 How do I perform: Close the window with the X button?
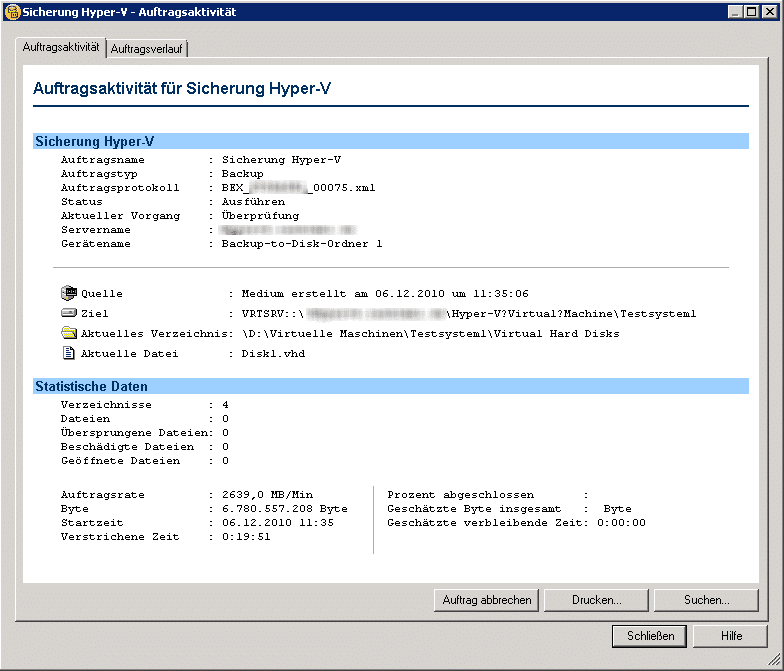pos(770,12)
